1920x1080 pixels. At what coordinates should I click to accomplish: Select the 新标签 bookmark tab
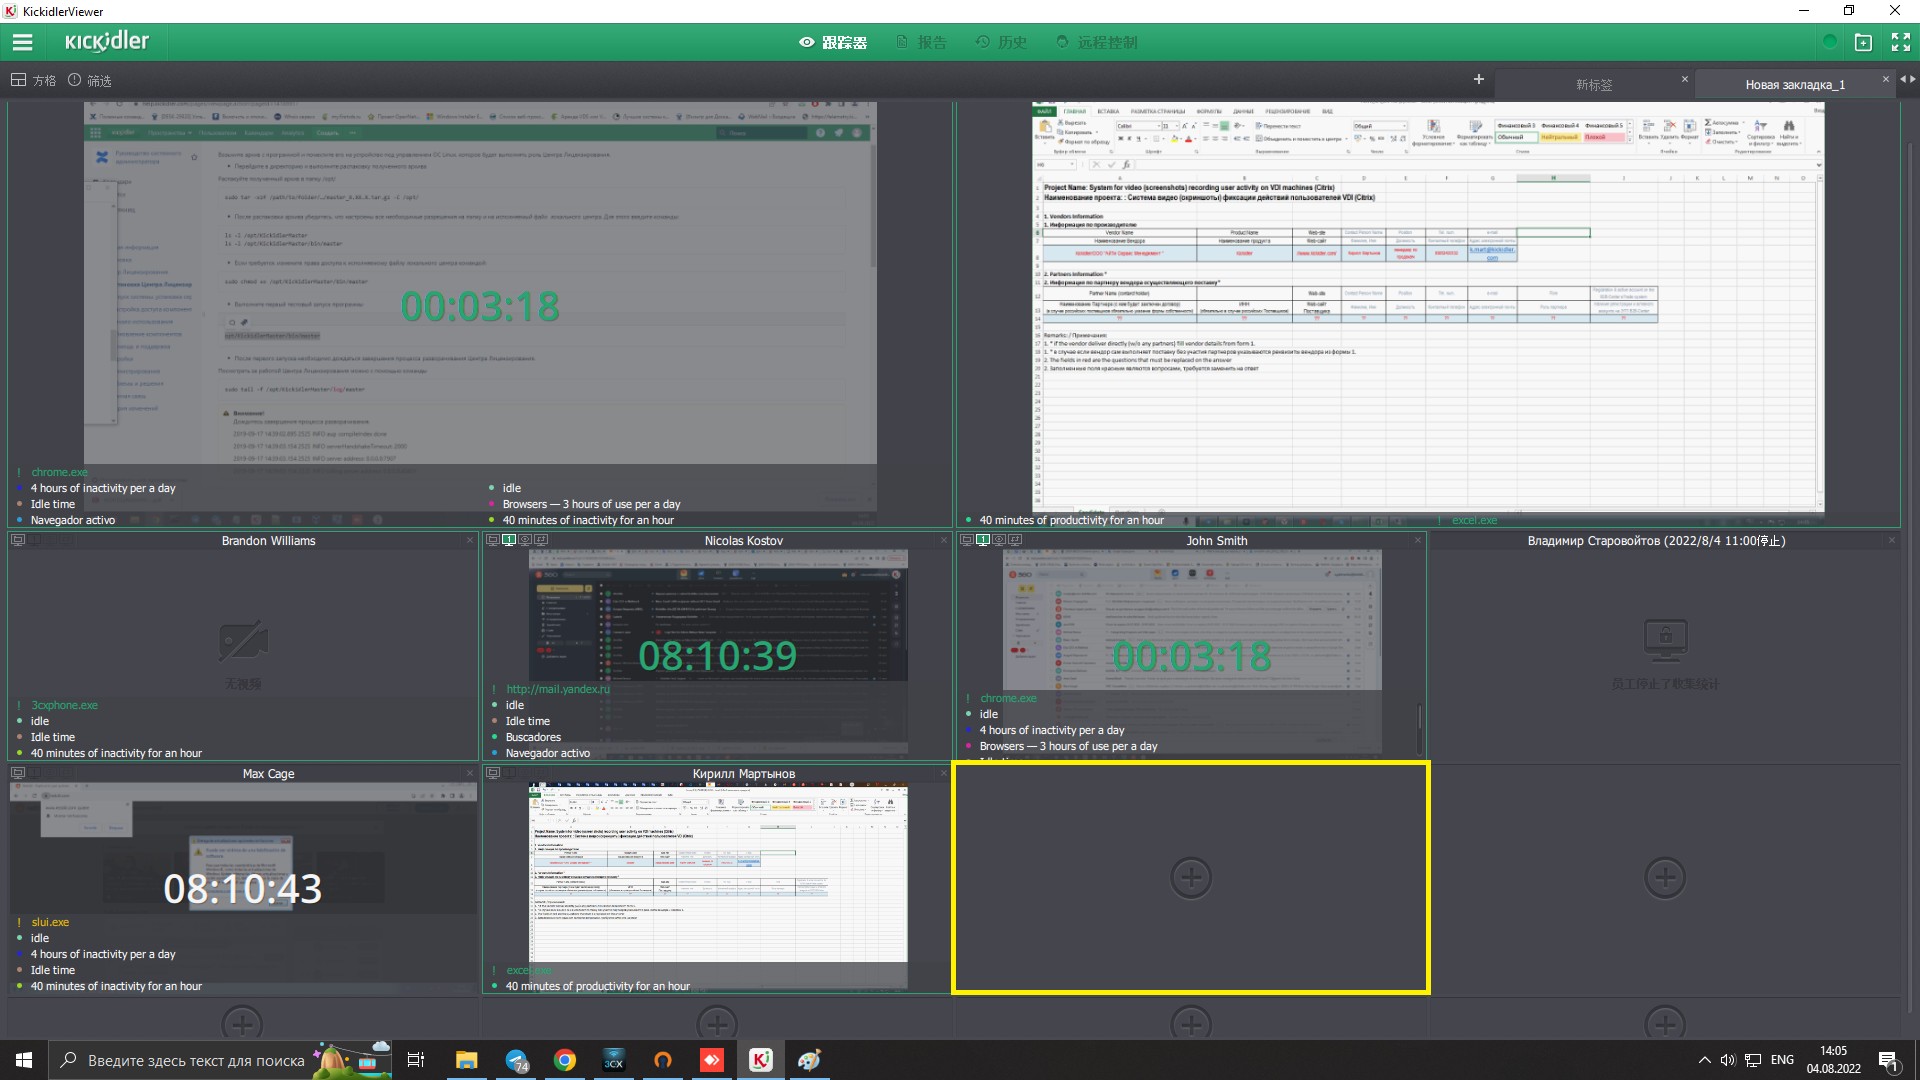1593,85
